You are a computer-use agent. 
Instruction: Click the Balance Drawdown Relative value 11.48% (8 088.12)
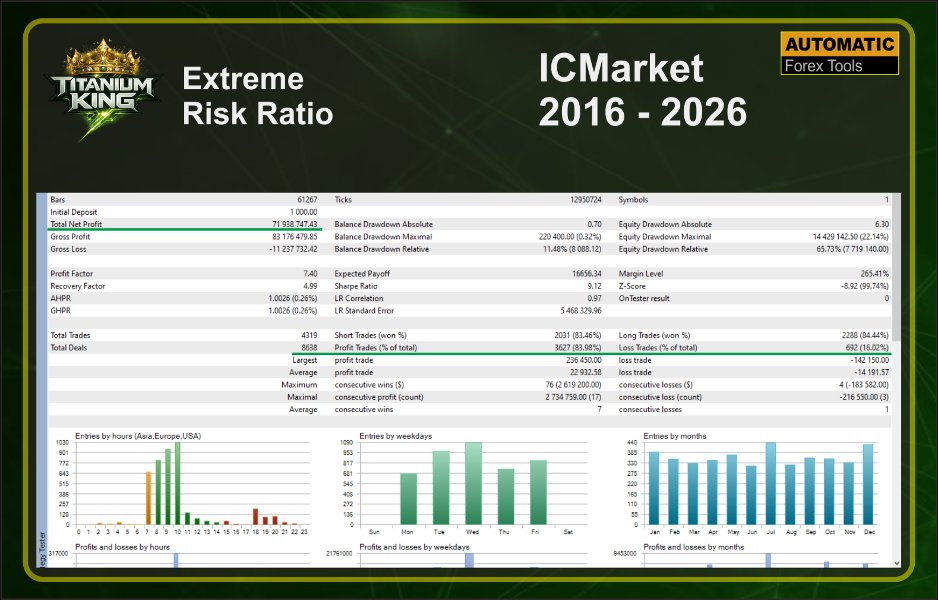pos(572,249)
